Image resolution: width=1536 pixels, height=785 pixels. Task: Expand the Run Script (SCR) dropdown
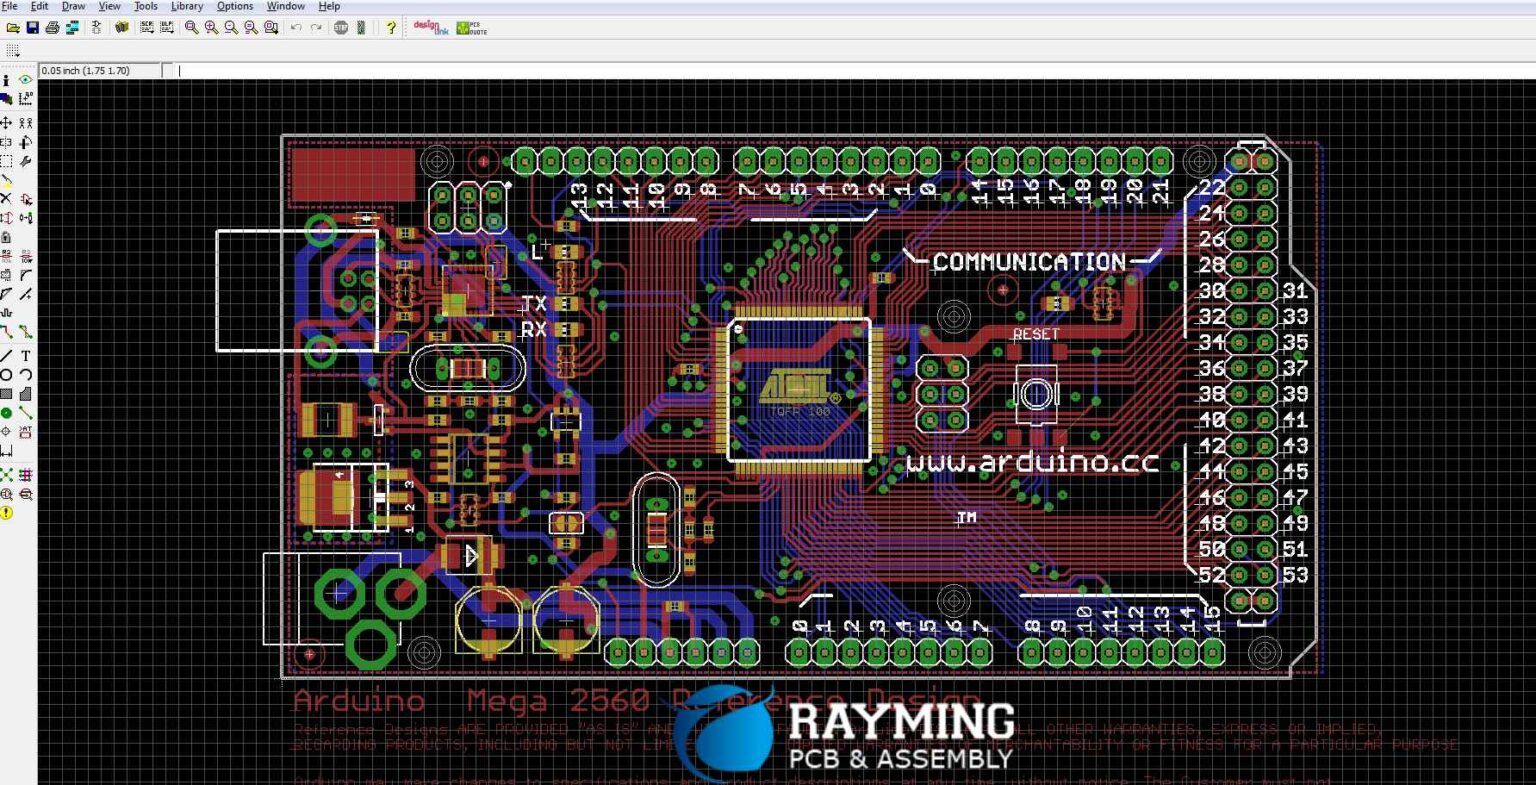(147, 28)
